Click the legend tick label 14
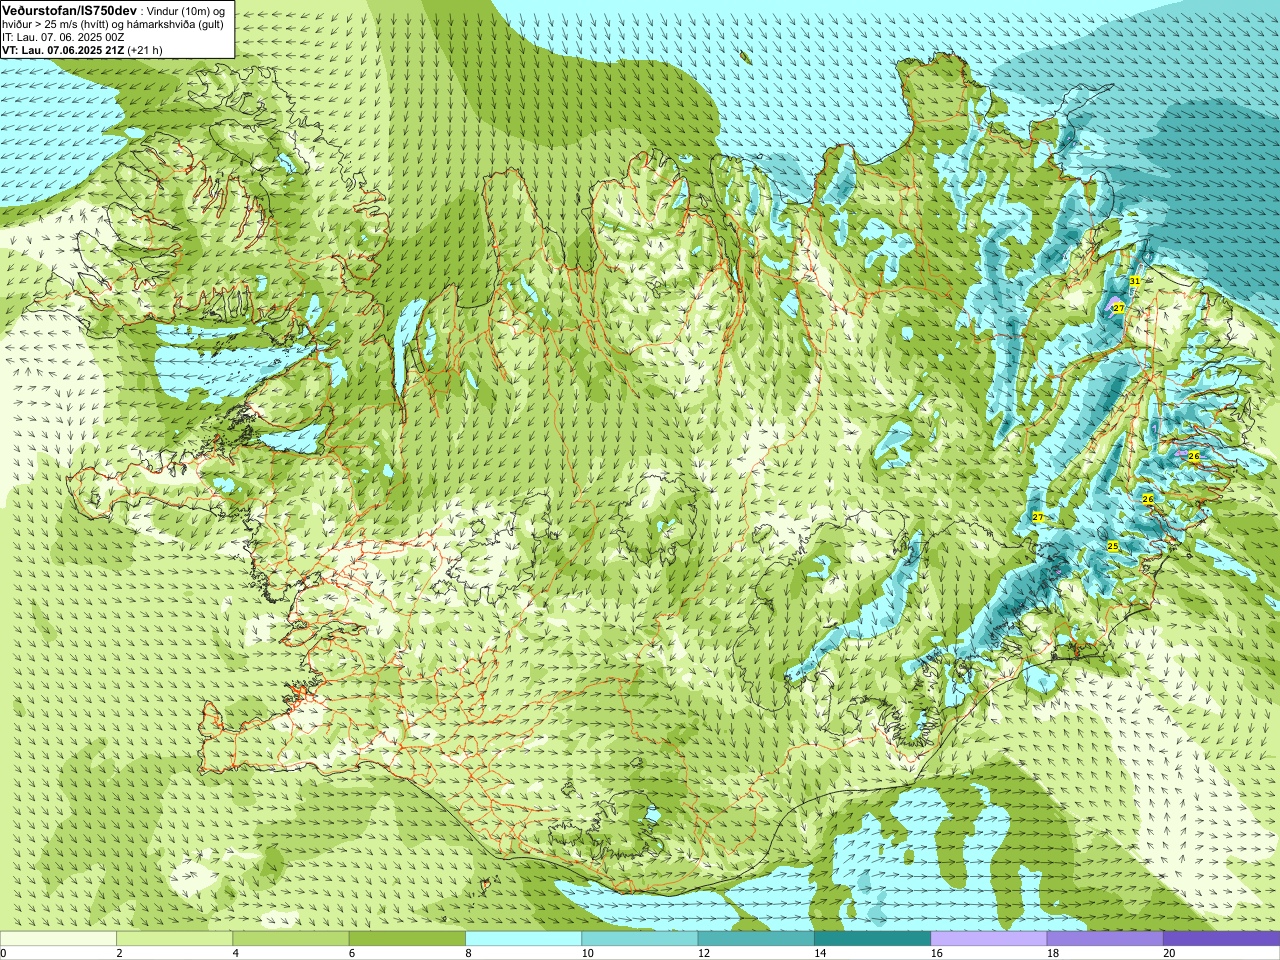 [820, 953]
